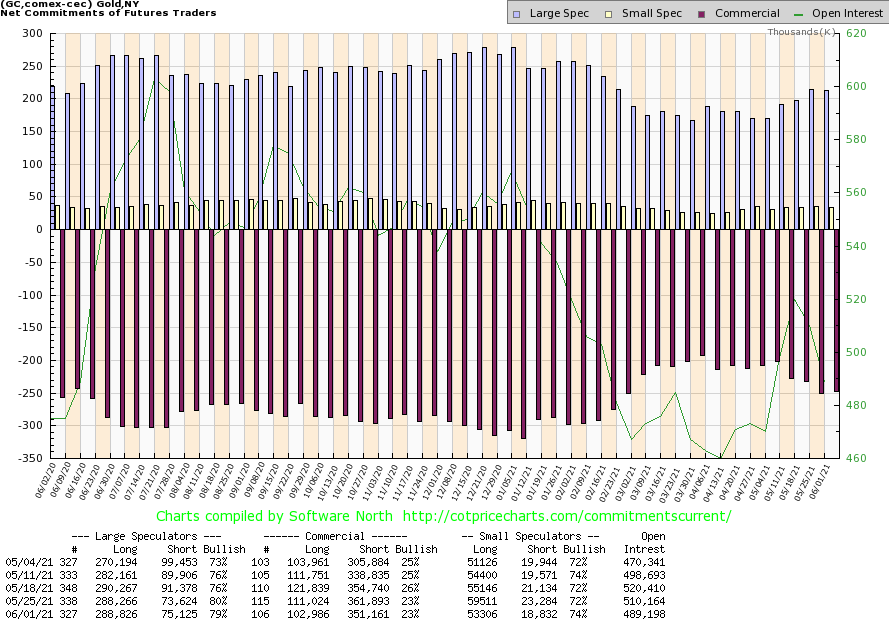The height and width of the screenshot is (620, 889).
Task: Open the cotpricecharts.com commitmentscurrent URL
Action: tap(569, 516)
